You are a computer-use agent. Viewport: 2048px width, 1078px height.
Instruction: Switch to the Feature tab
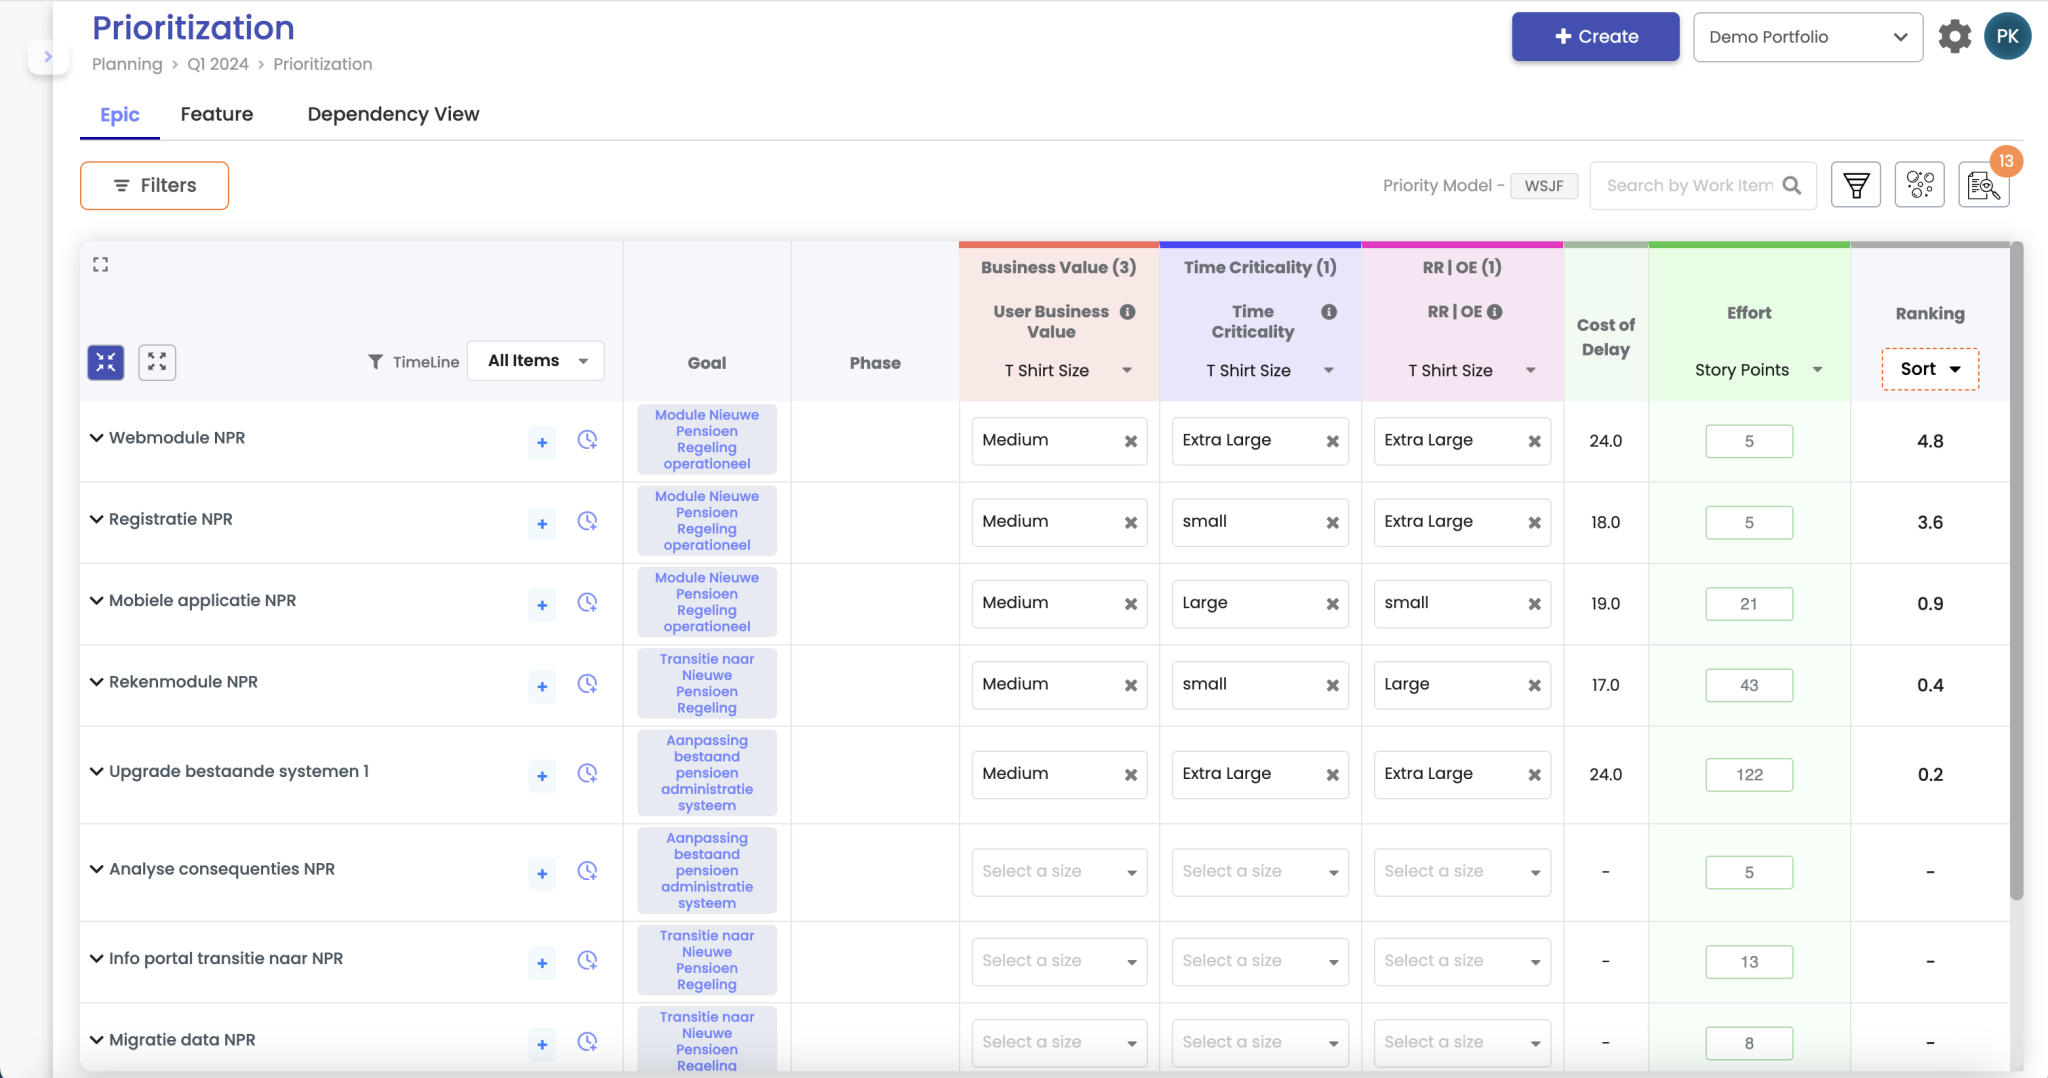tap(217, 114)
